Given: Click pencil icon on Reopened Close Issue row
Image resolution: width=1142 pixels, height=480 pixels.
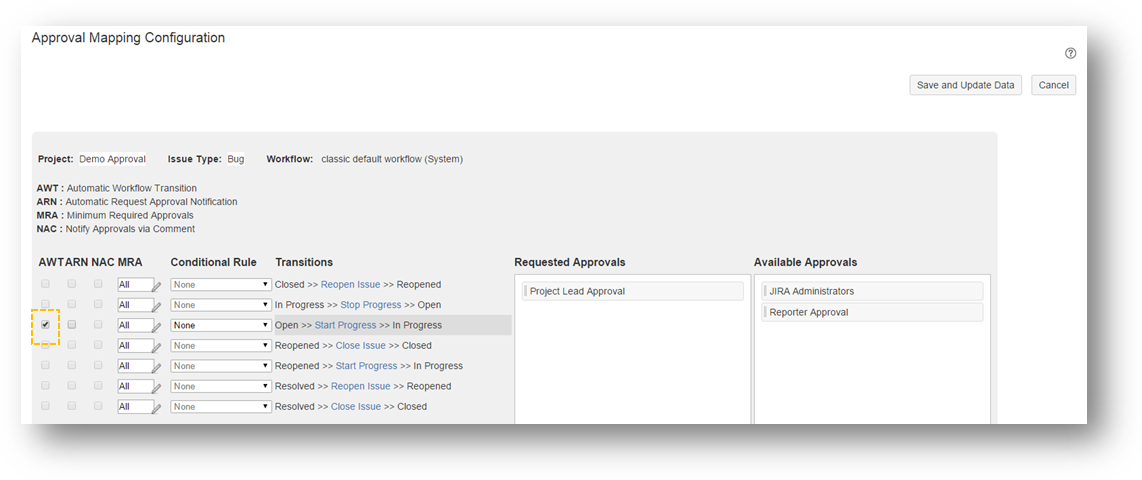Looking at the screenshot, I should (x=157, y=347).
